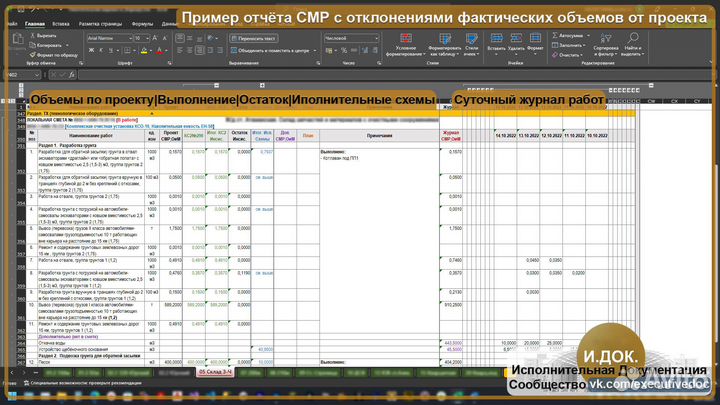
Task: Decrease cell indent
Action: [210, 51]
